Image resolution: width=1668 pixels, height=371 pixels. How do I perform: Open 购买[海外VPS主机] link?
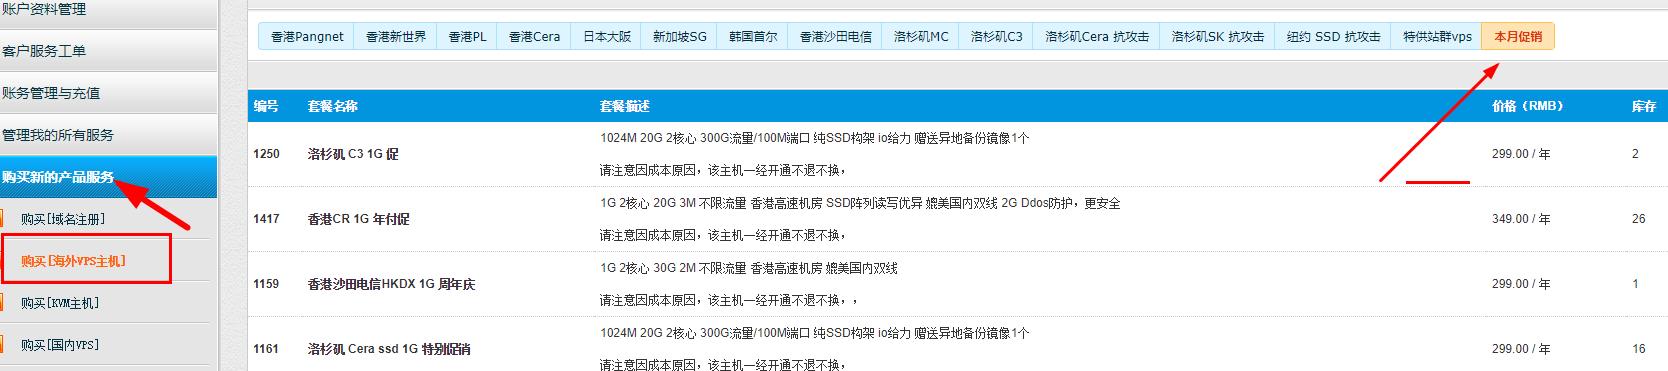(x=73, y=261)
